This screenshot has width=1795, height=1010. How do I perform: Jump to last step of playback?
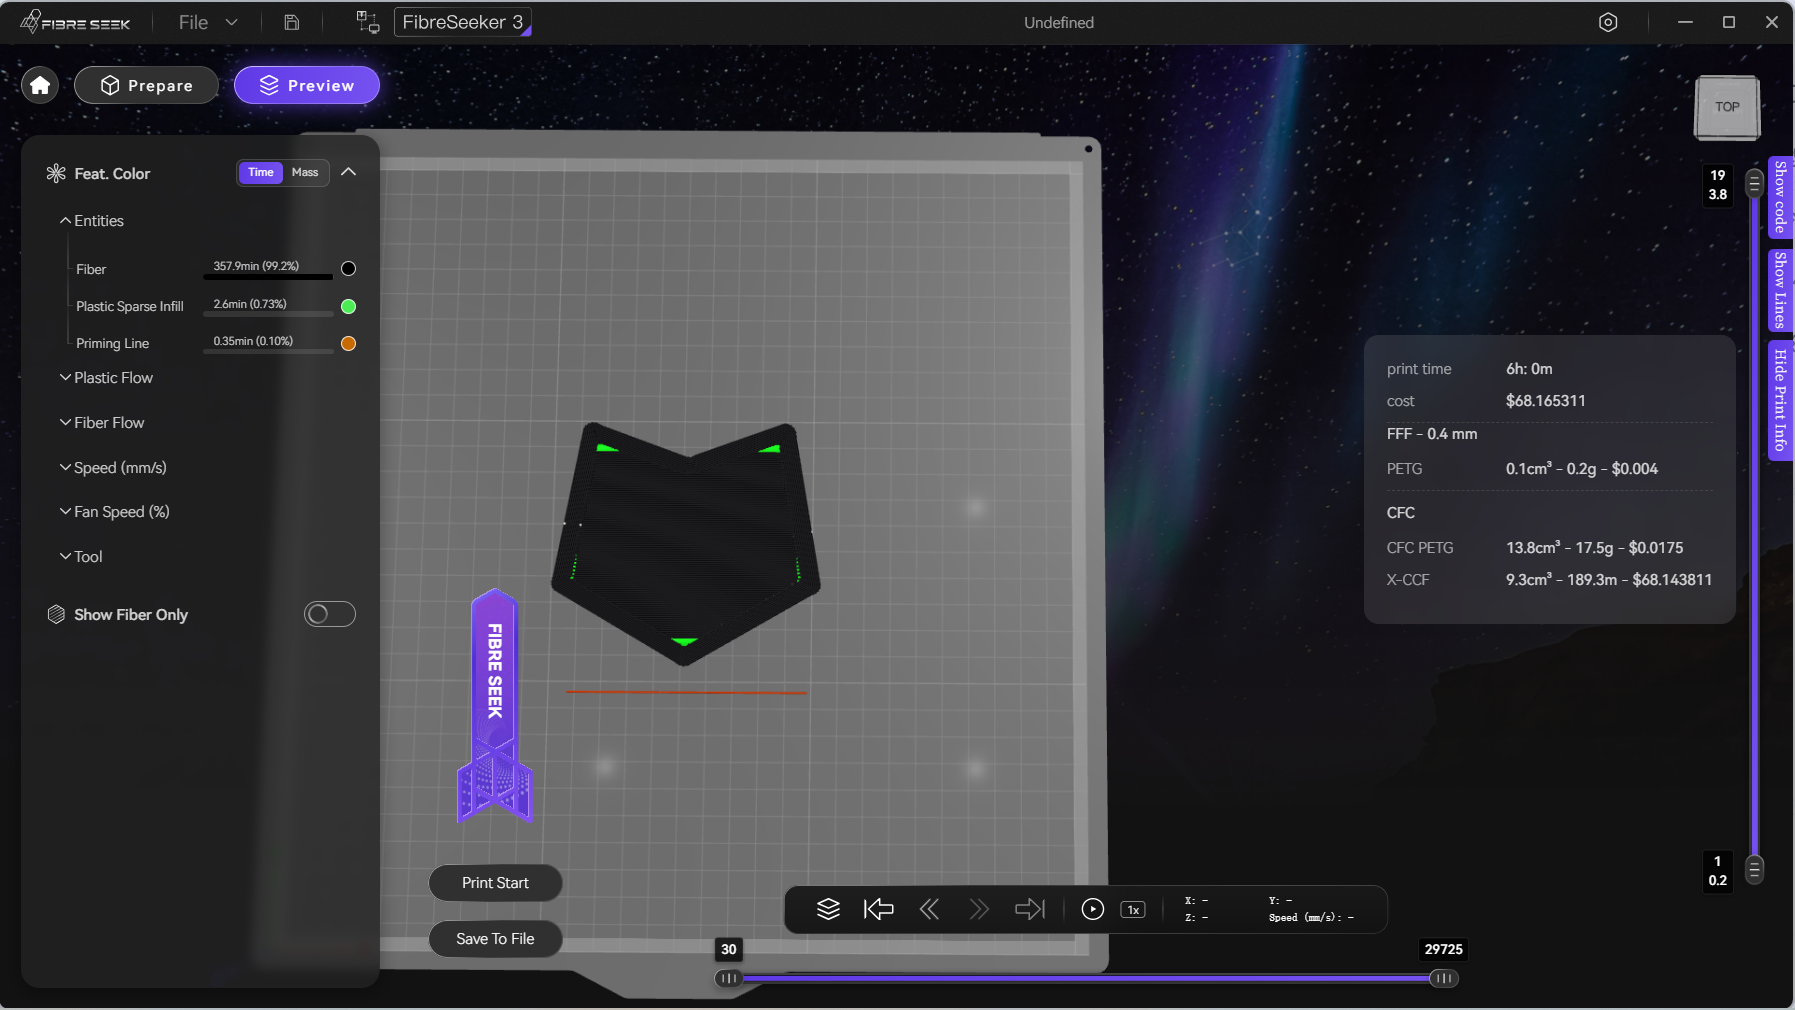coord(1030,909)
